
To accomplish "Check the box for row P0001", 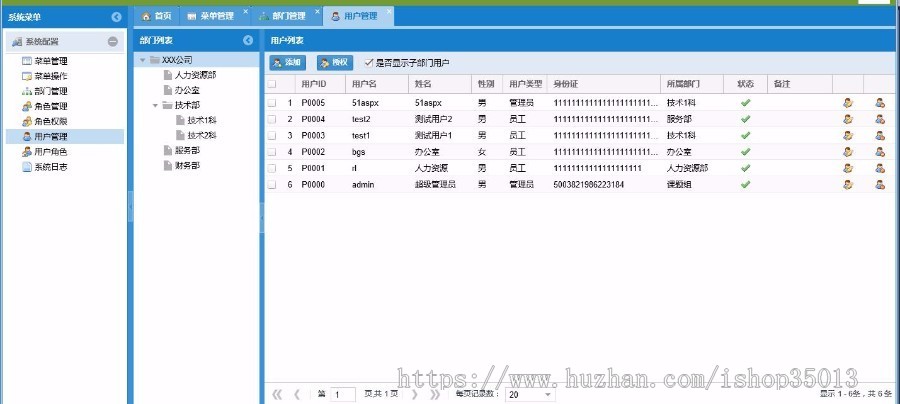I will coord(272,168).
